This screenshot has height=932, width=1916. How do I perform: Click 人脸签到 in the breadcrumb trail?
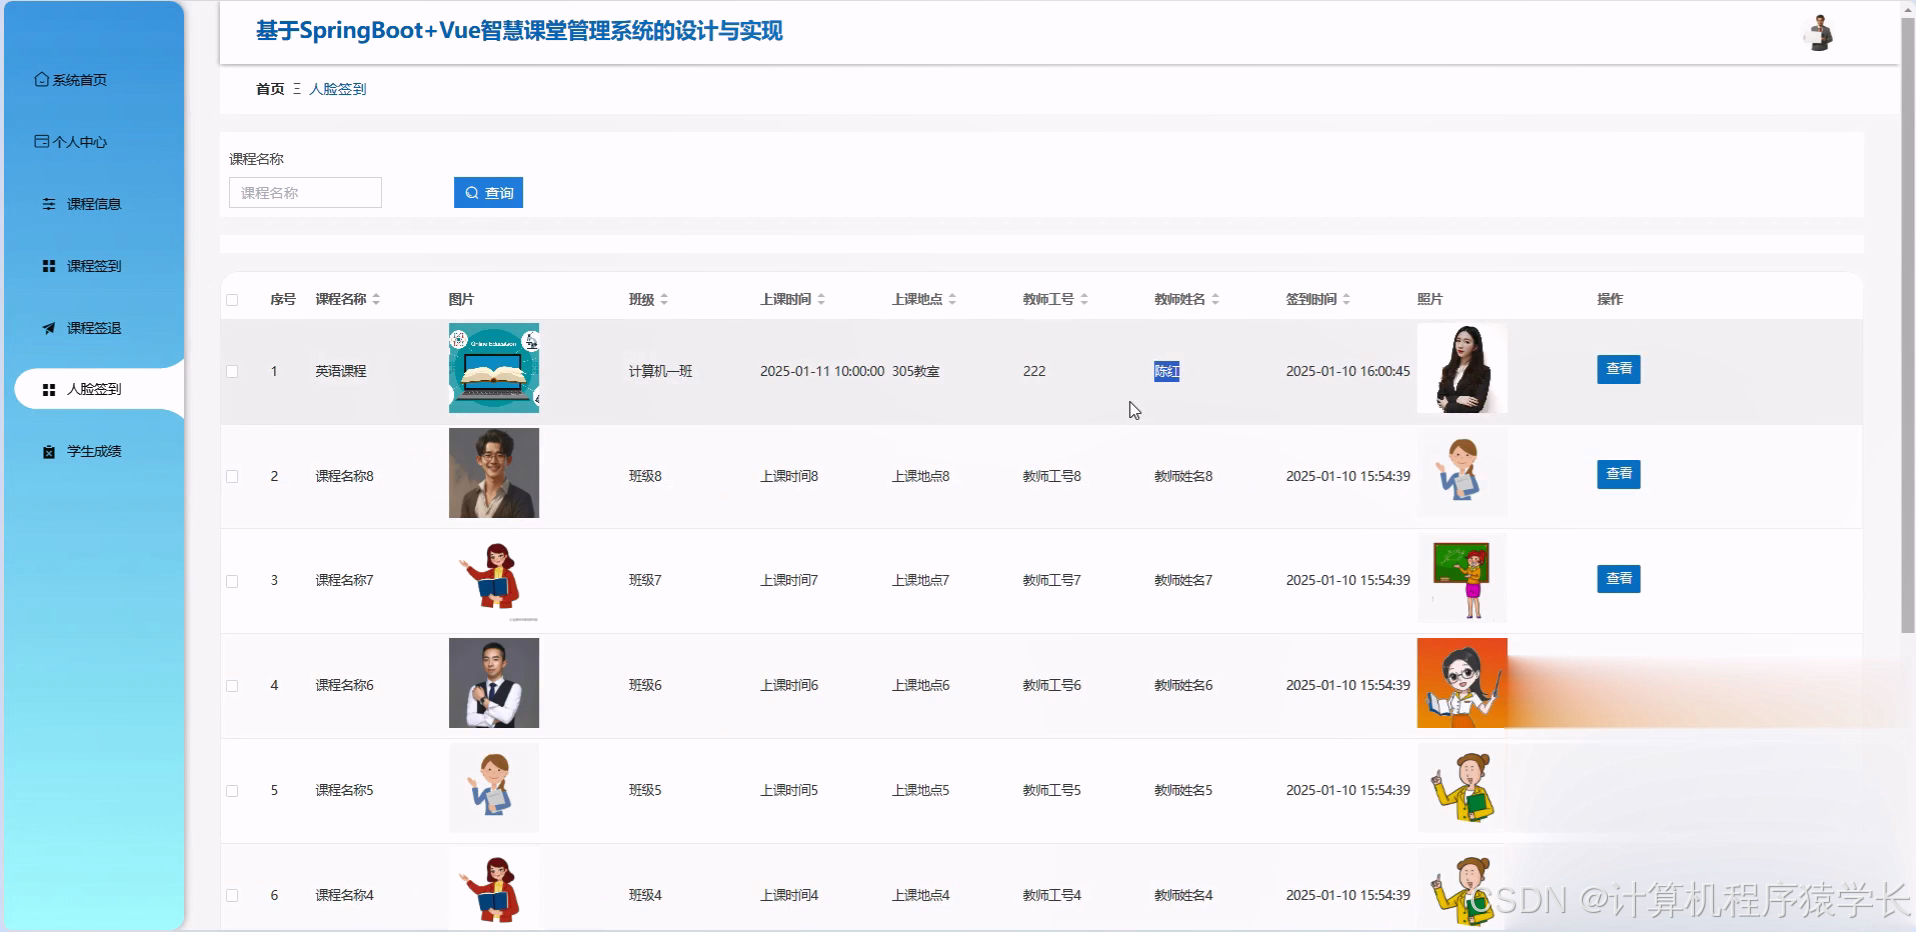(338, 89)
